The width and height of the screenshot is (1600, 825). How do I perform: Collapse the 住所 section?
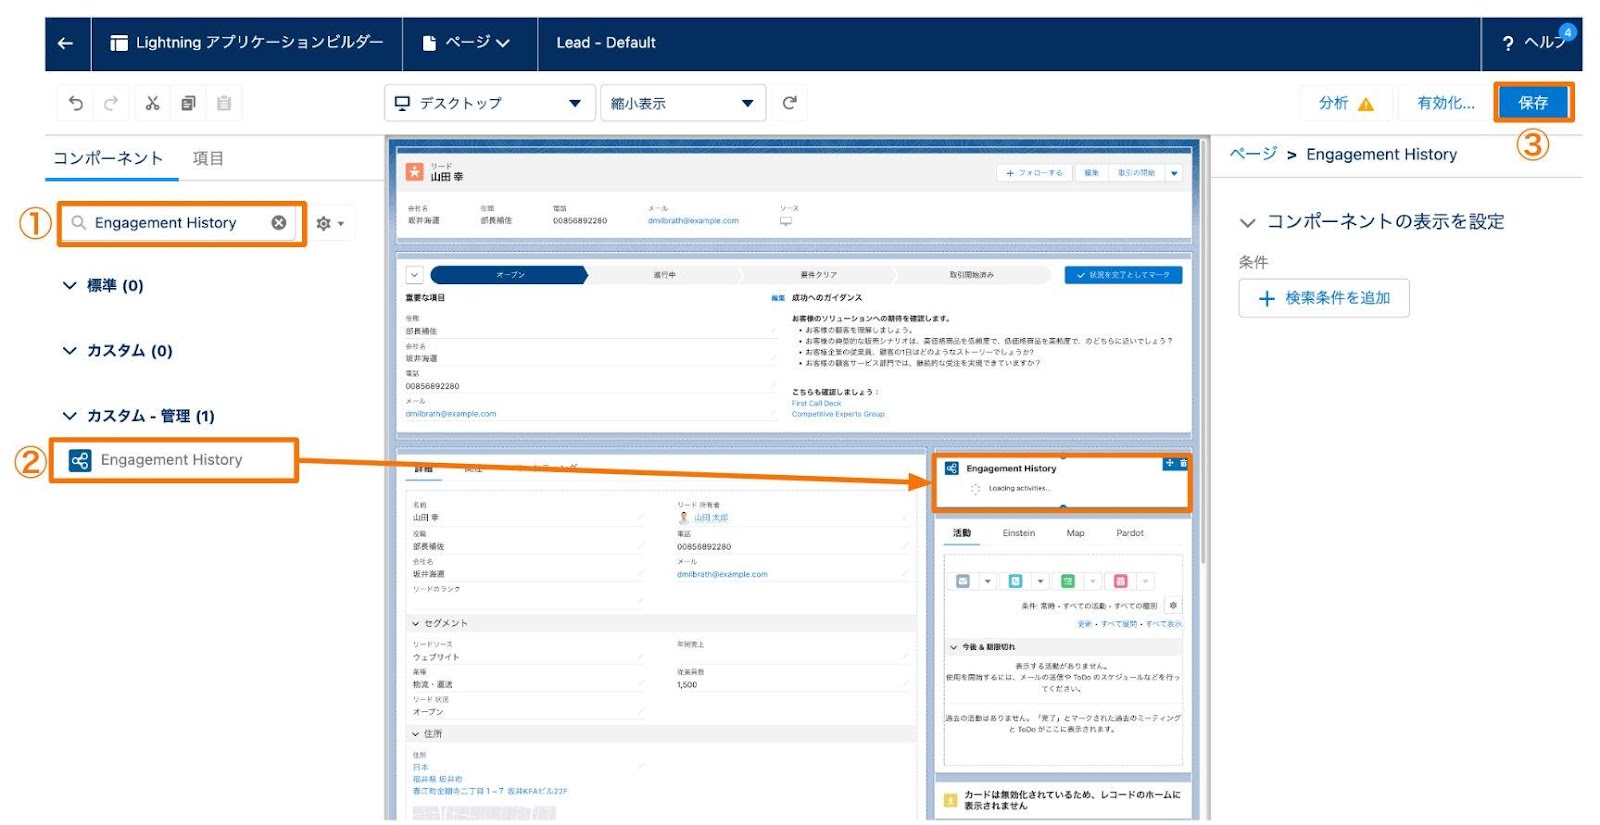click(416, 734)
